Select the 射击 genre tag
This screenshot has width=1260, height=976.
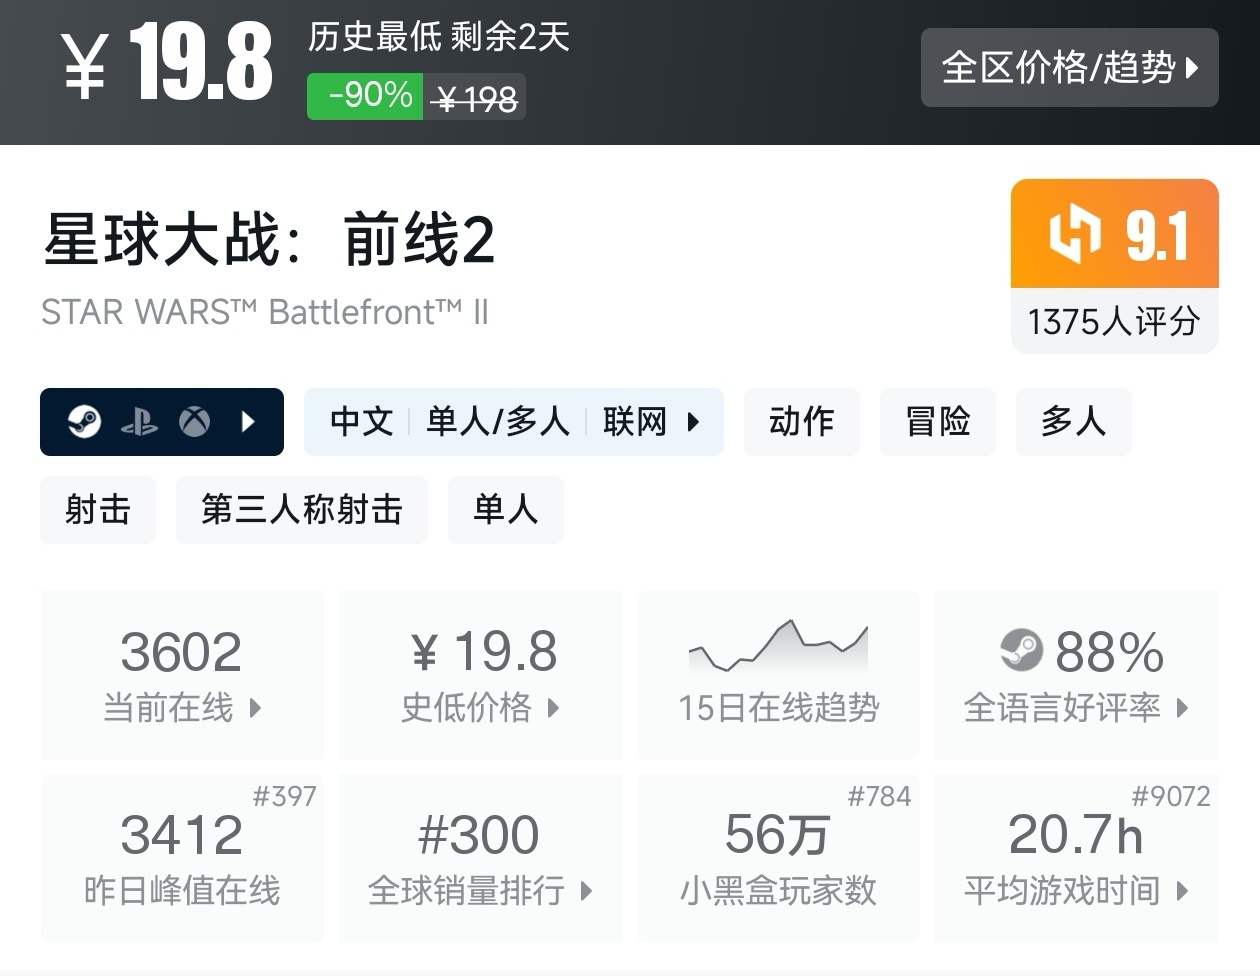click(98, 510)
